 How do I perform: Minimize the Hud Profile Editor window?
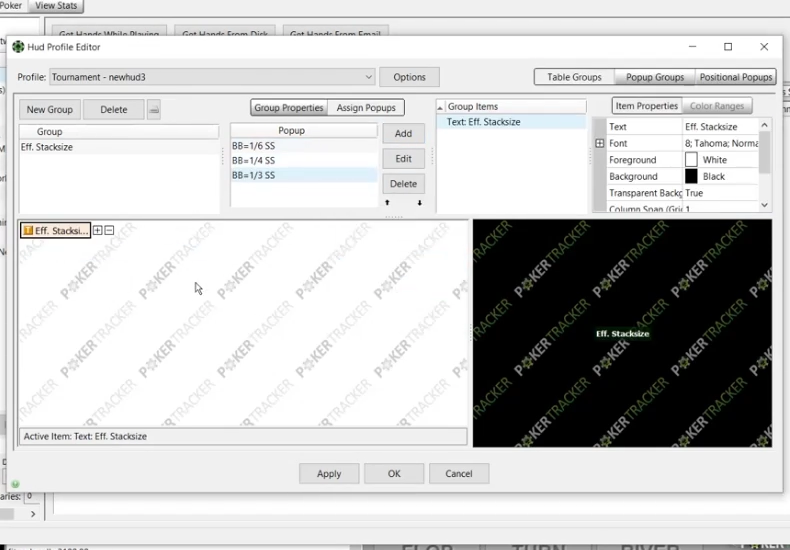(x=692, y=47)
